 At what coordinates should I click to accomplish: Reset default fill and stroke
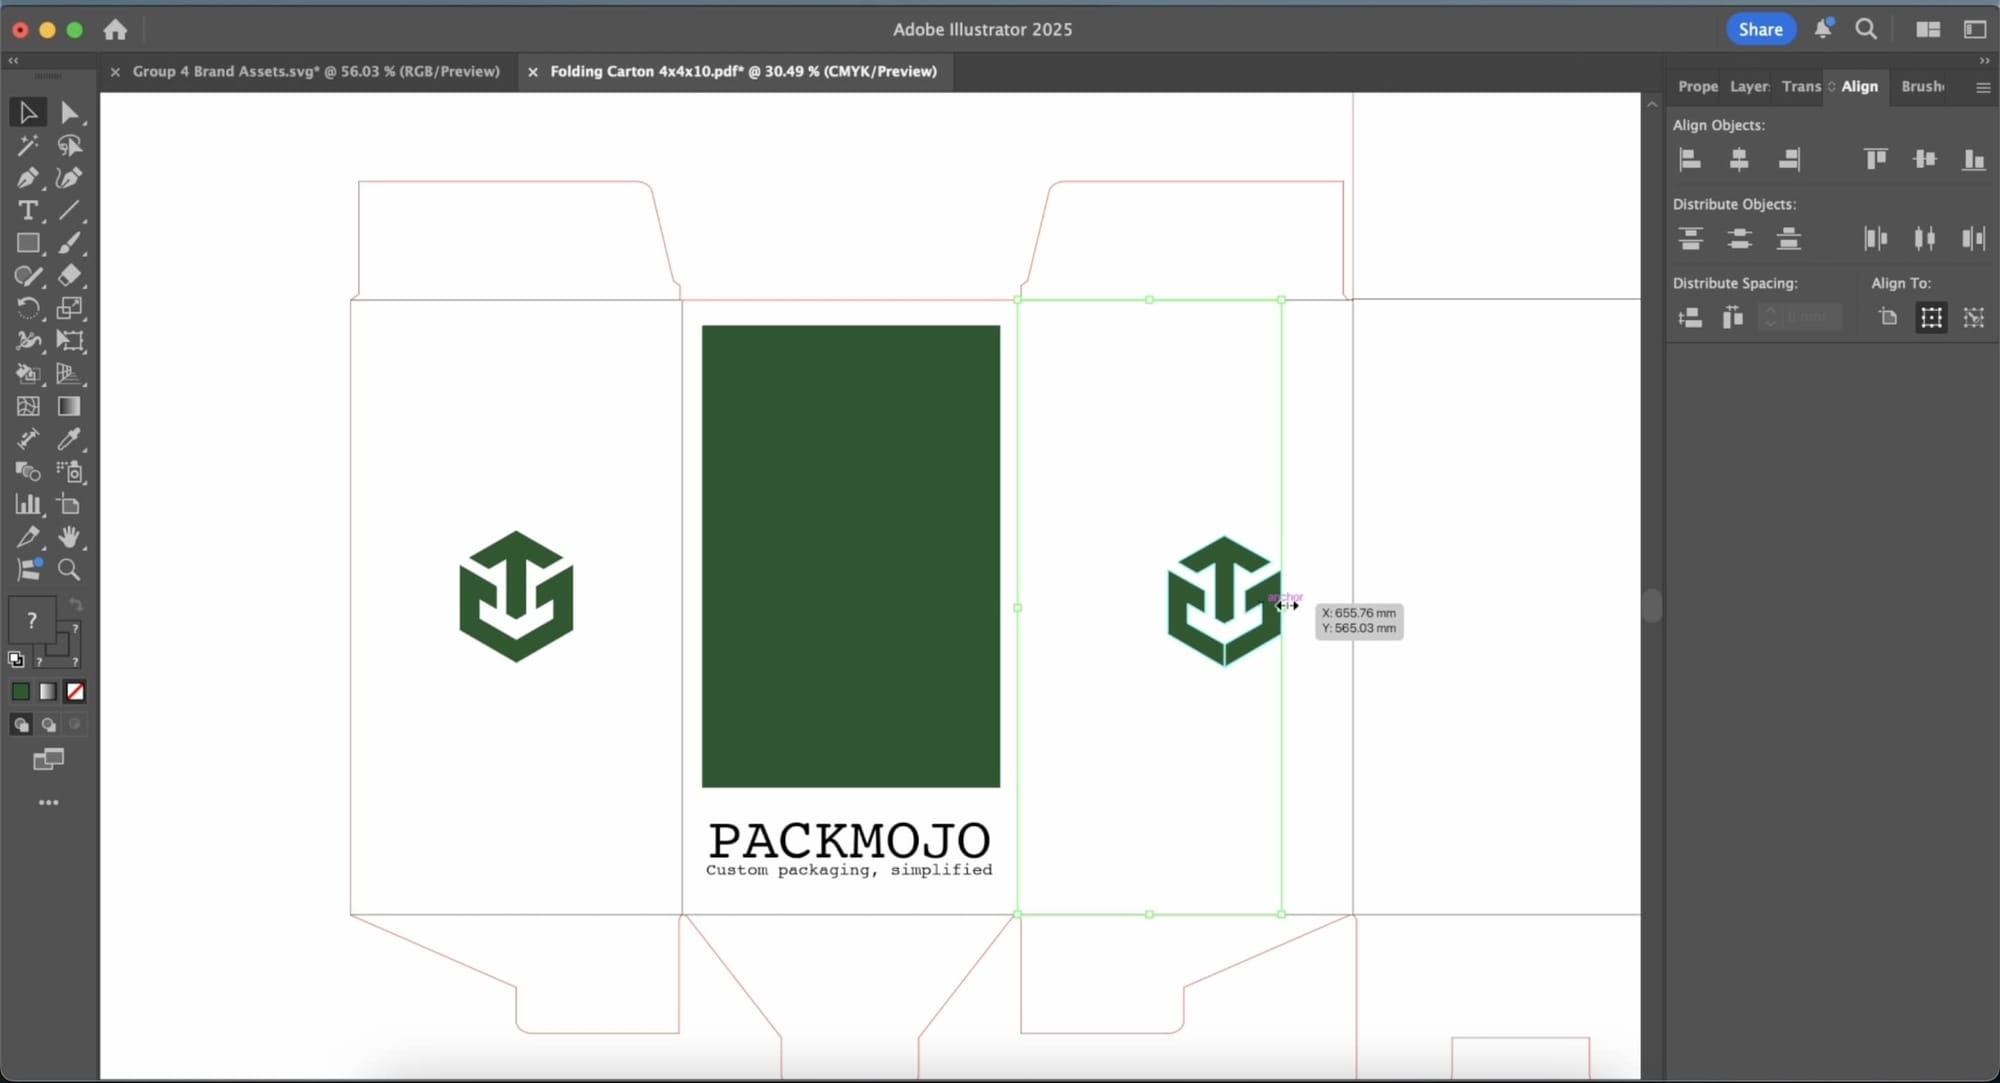coord(16,659)
